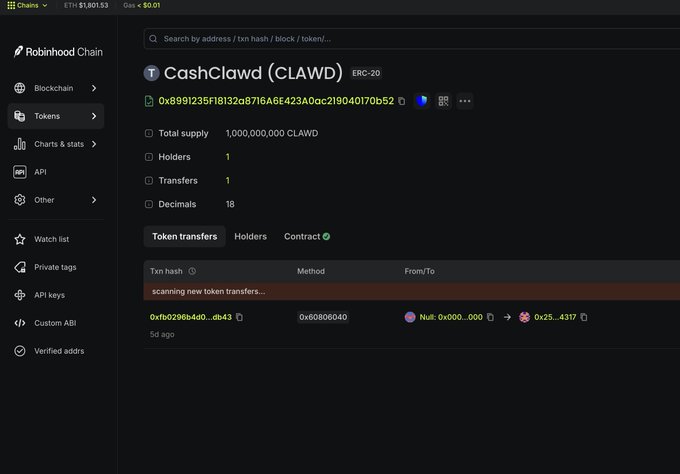The image size is (680, 474).
Task: Click the Decimals info icon
Action: [x=149, y=204]
